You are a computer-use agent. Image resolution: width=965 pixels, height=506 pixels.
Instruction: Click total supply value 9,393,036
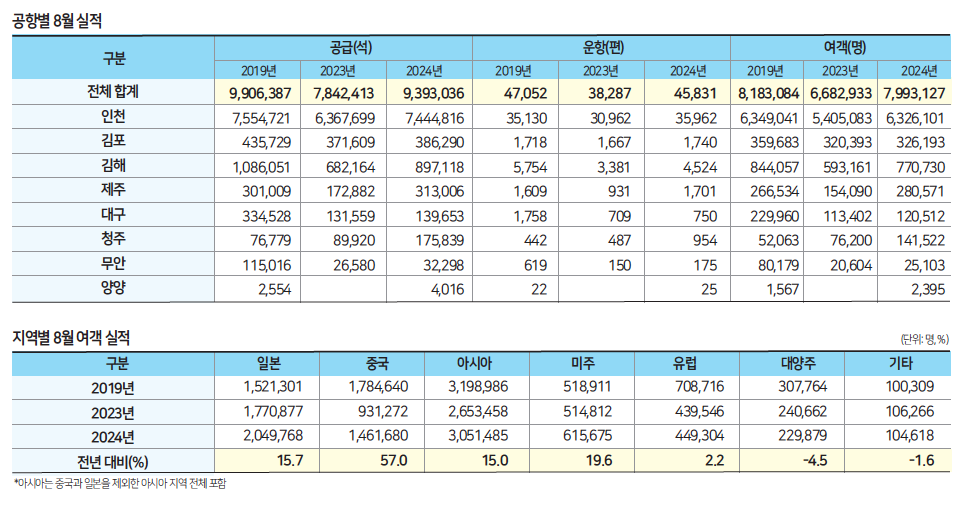point(433,94)
